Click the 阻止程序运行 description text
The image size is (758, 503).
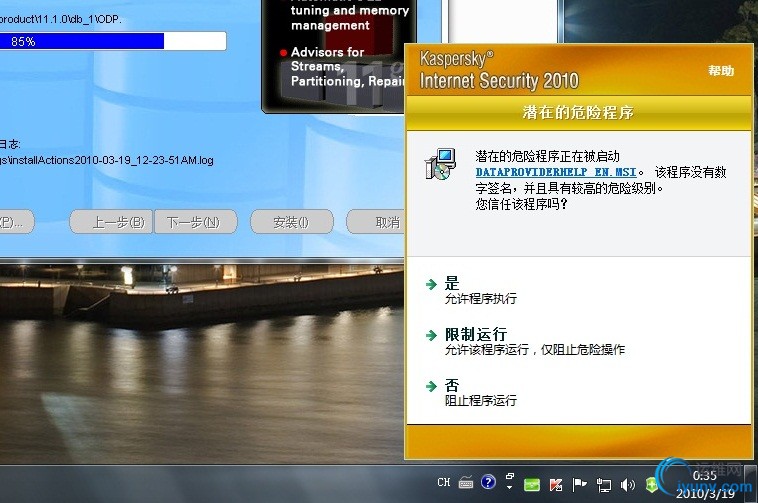481,401
